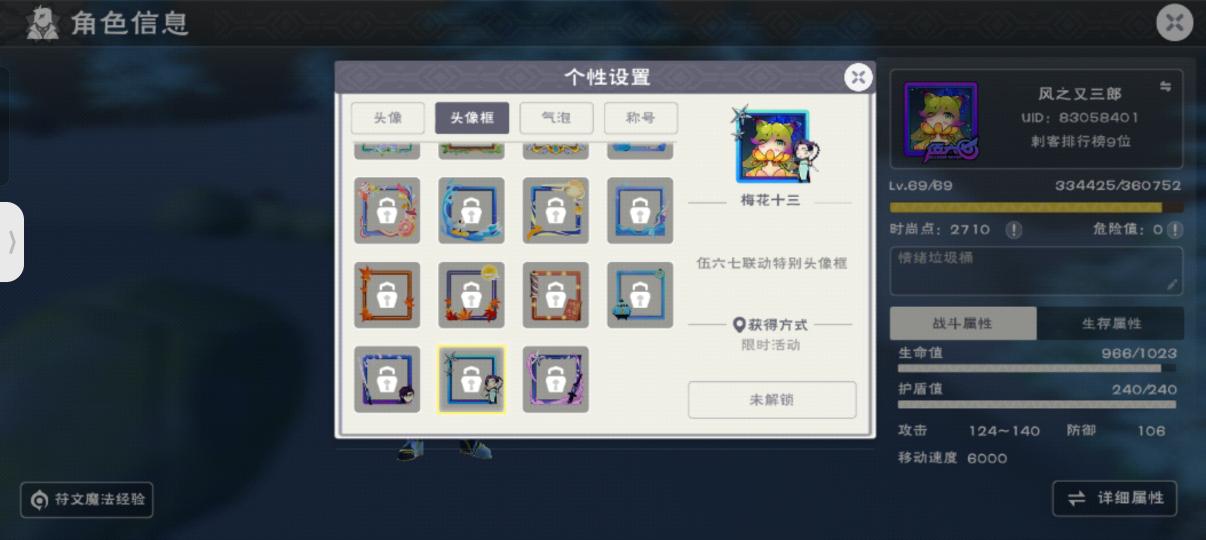
Task: Open the 气泡 tab
Action: click(556, 118)
